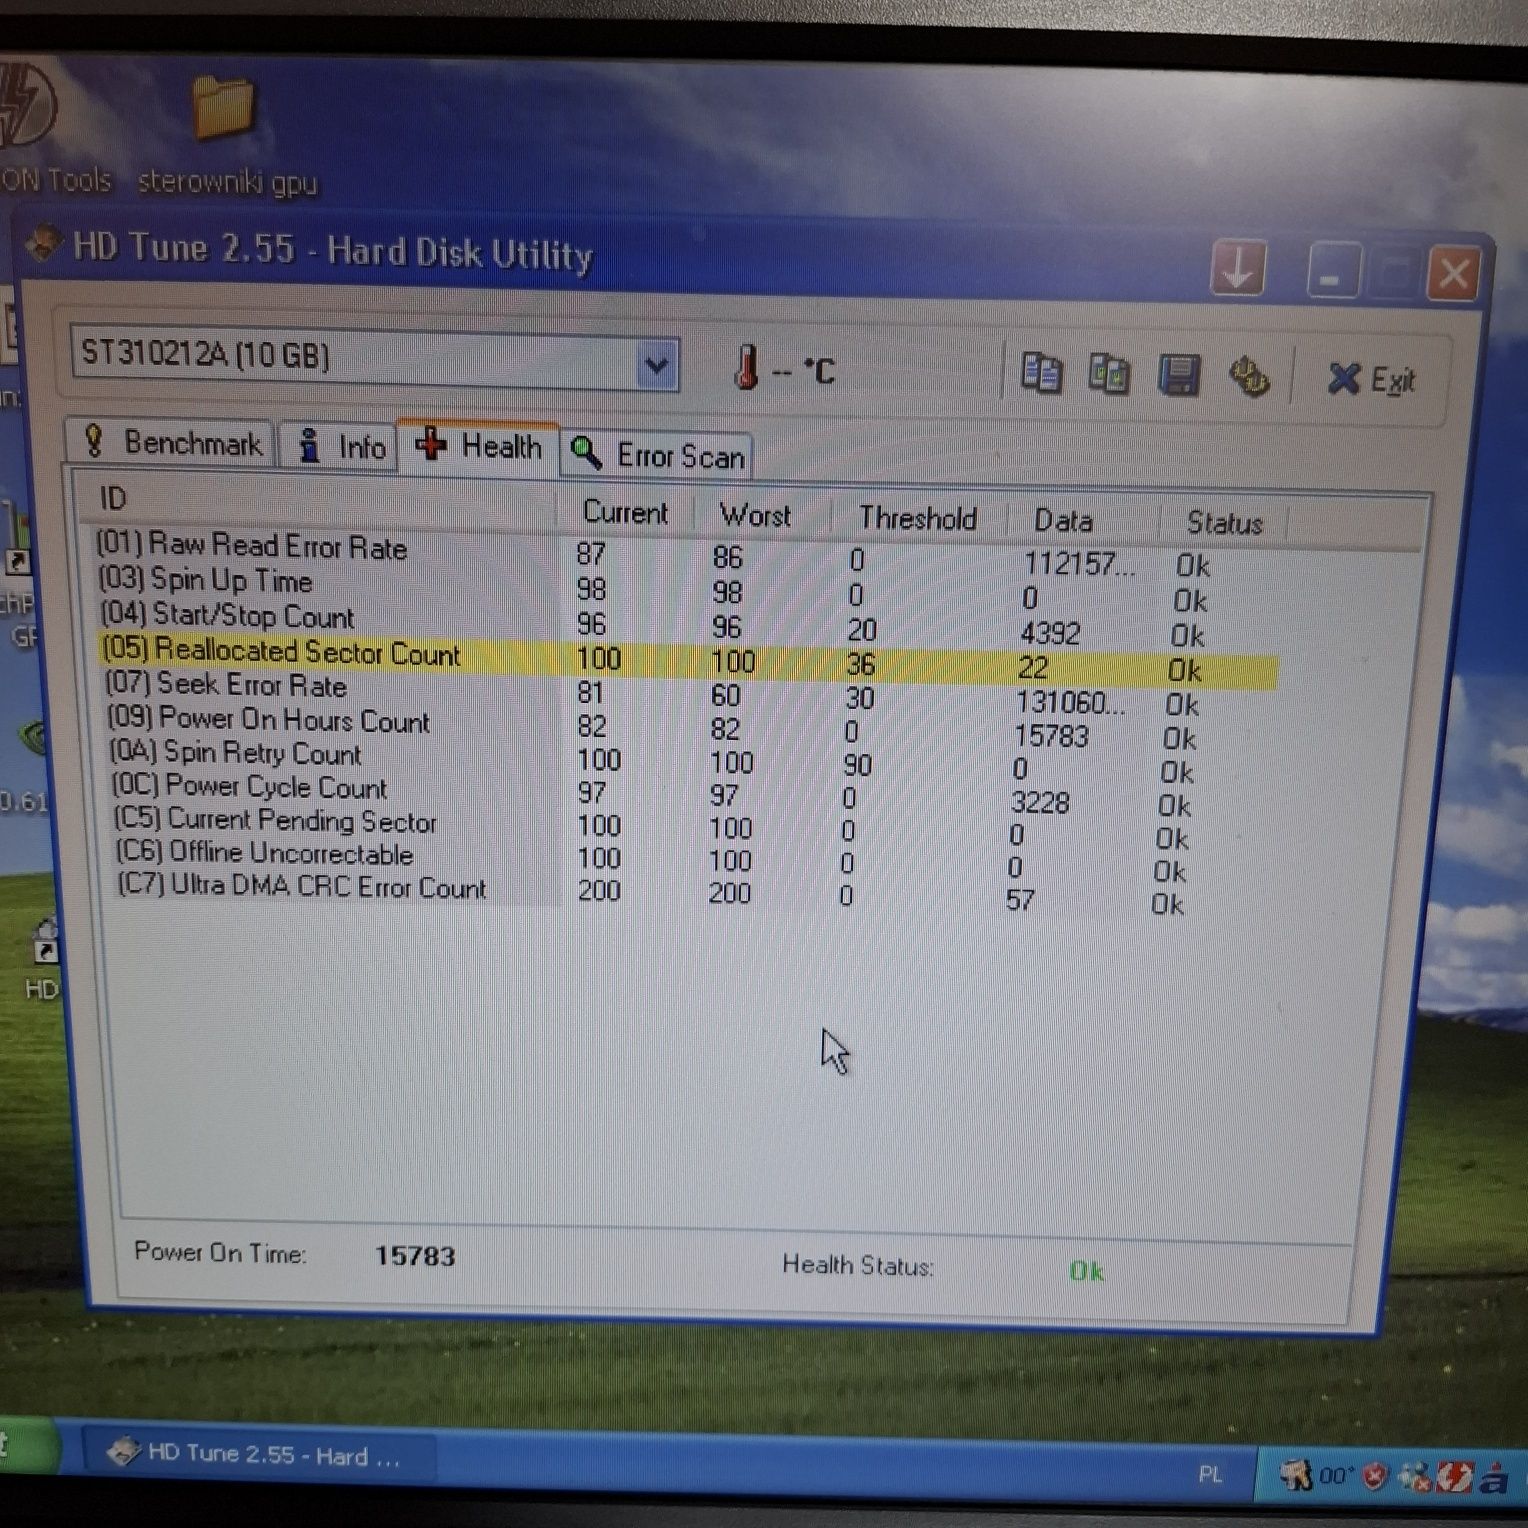1528x1528 pixels.
Task: Close the HD Tune window
Action: (1453, 273)
